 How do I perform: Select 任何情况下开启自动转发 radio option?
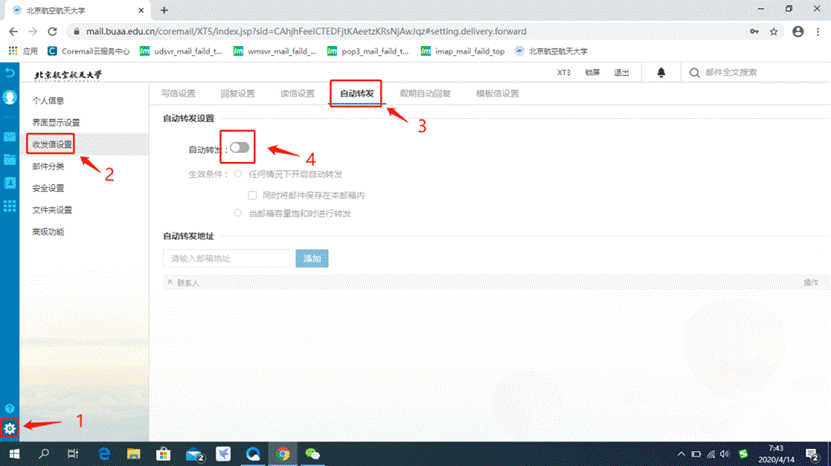click(x=238, y=174)
